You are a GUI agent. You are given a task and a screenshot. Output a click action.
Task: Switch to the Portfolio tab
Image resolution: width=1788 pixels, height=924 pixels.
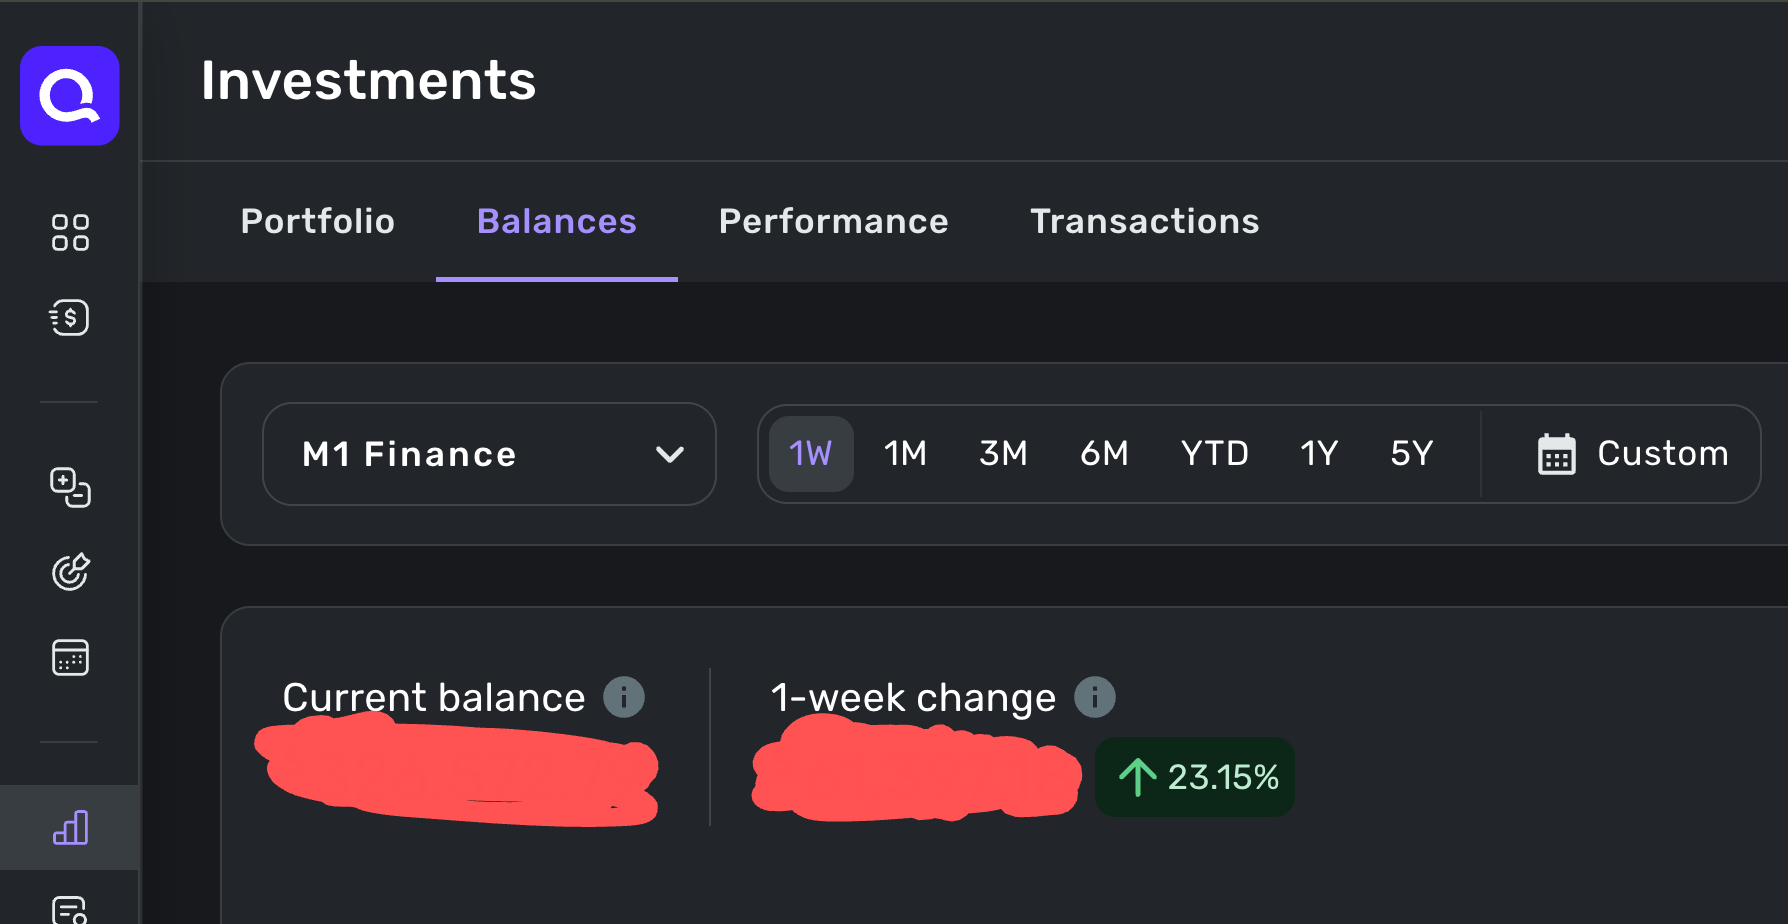(318, 221)
